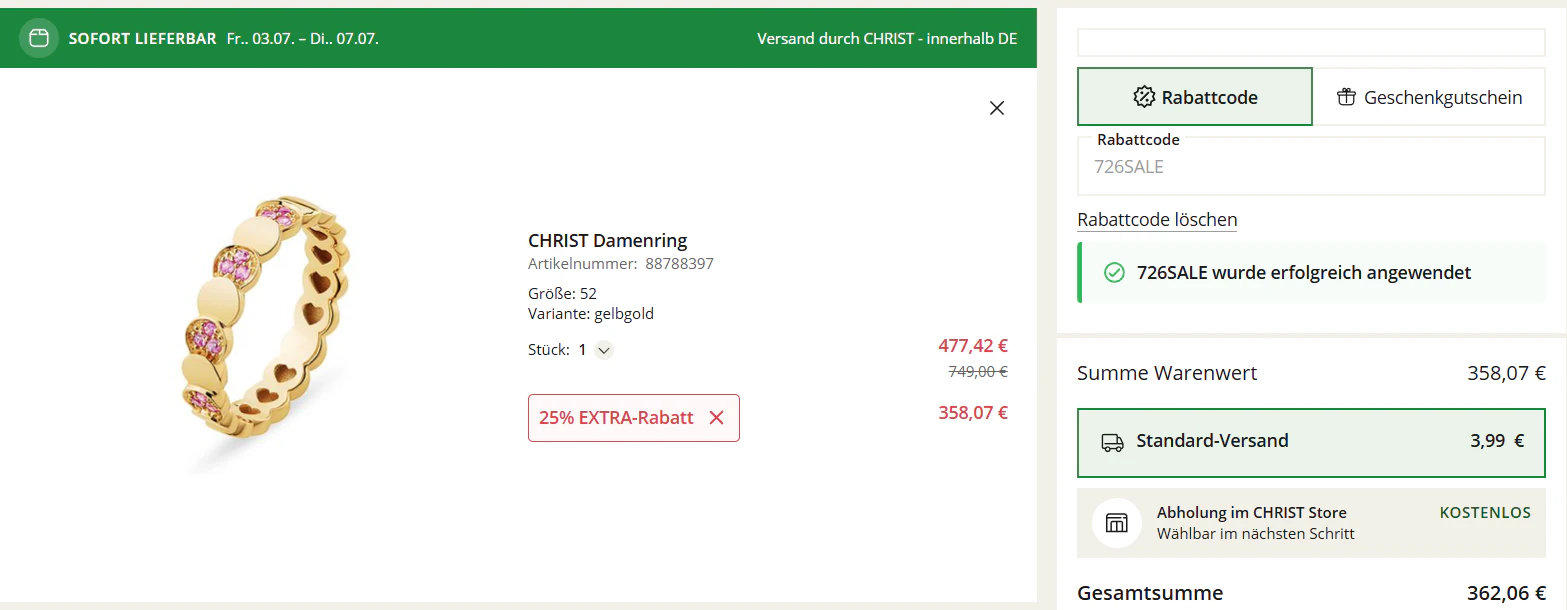The width and height of the screenshot is (1567, 610).
Task: Click the empty field above Rabattcode tab
Action: [1311, 42]
